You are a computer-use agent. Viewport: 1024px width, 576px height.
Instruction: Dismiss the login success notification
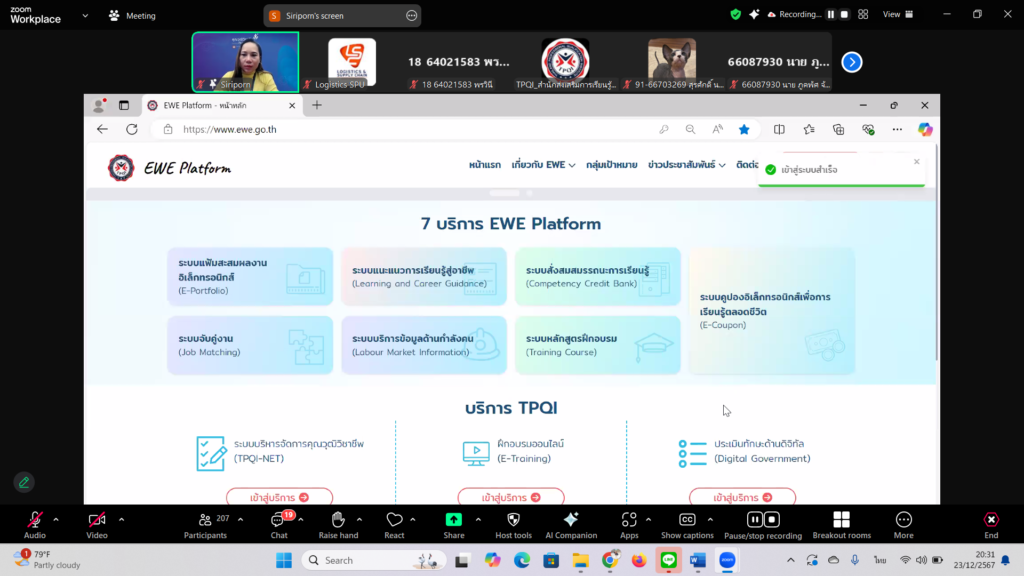coord(916,161)
